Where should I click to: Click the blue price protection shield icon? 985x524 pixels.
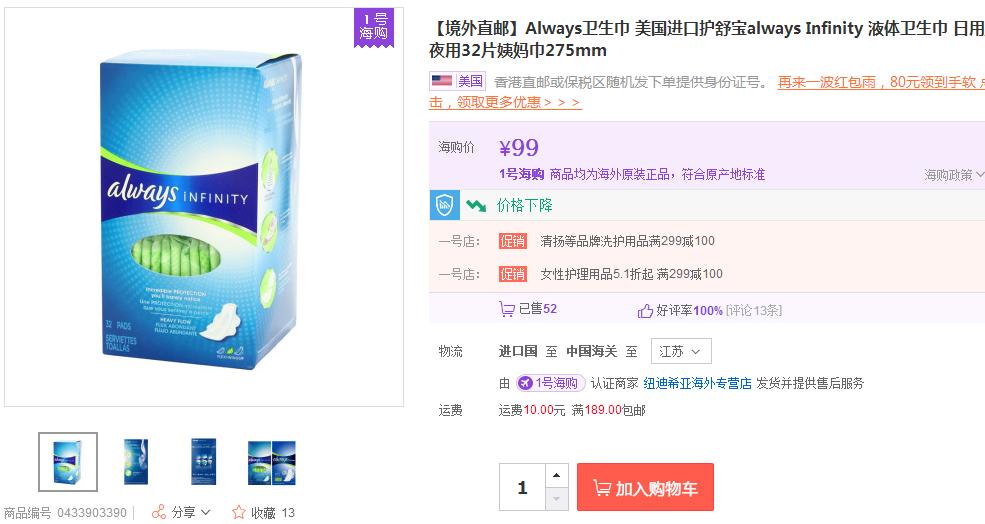[x=444, y=205]
